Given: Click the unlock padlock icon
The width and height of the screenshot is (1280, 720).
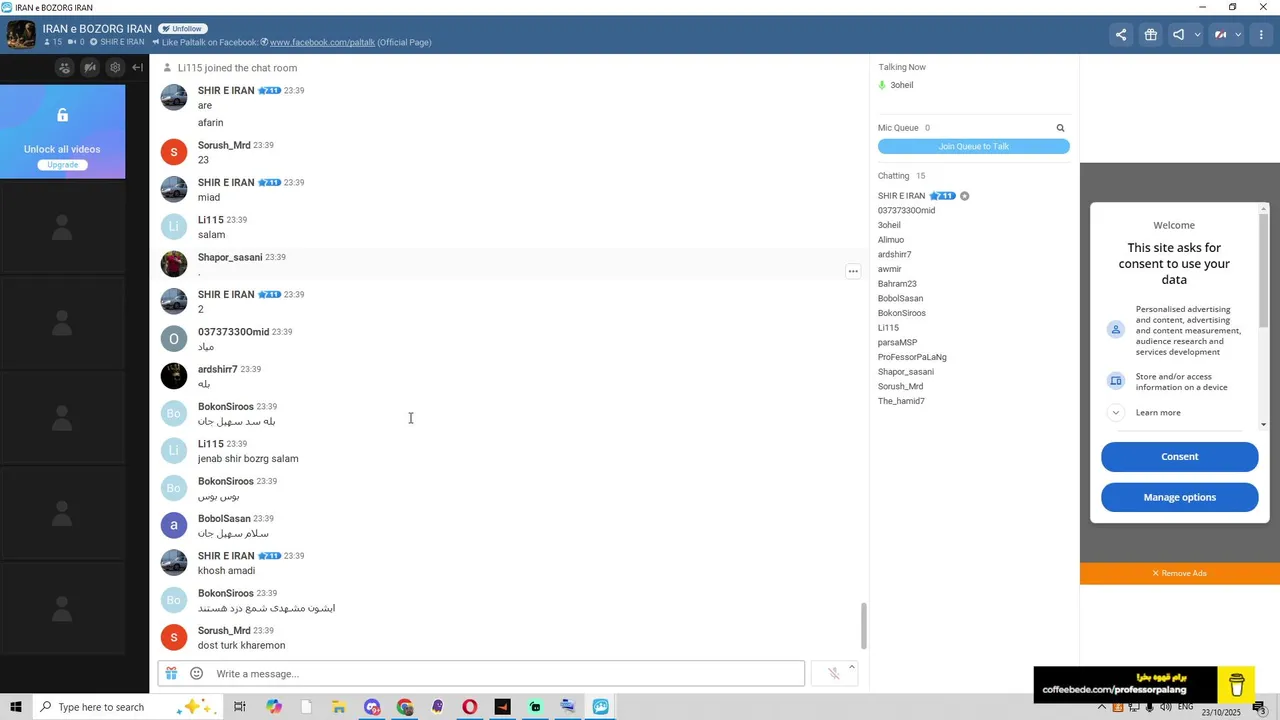Looking at the screenshot, I should (62, 115).
